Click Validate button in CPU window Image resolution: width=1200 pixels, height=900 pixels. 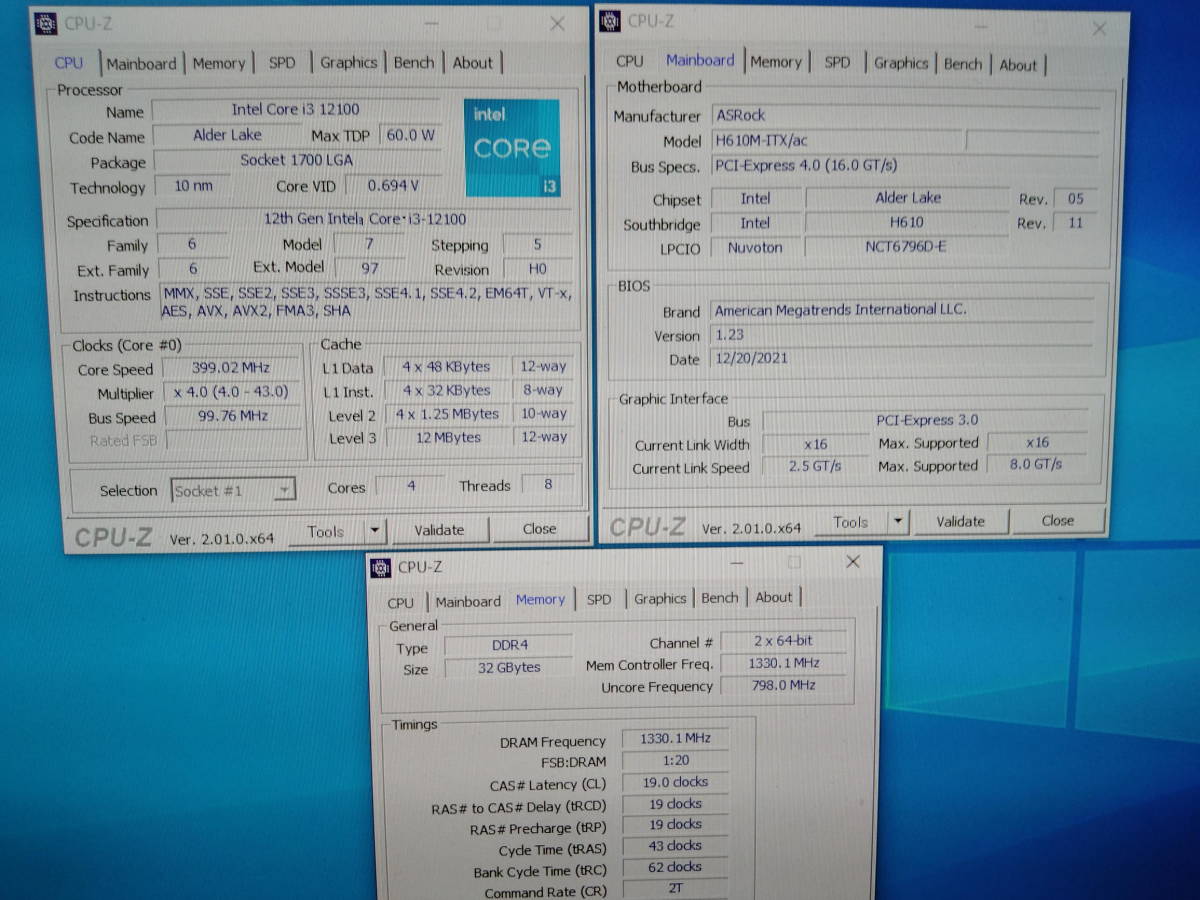[440, 530]
